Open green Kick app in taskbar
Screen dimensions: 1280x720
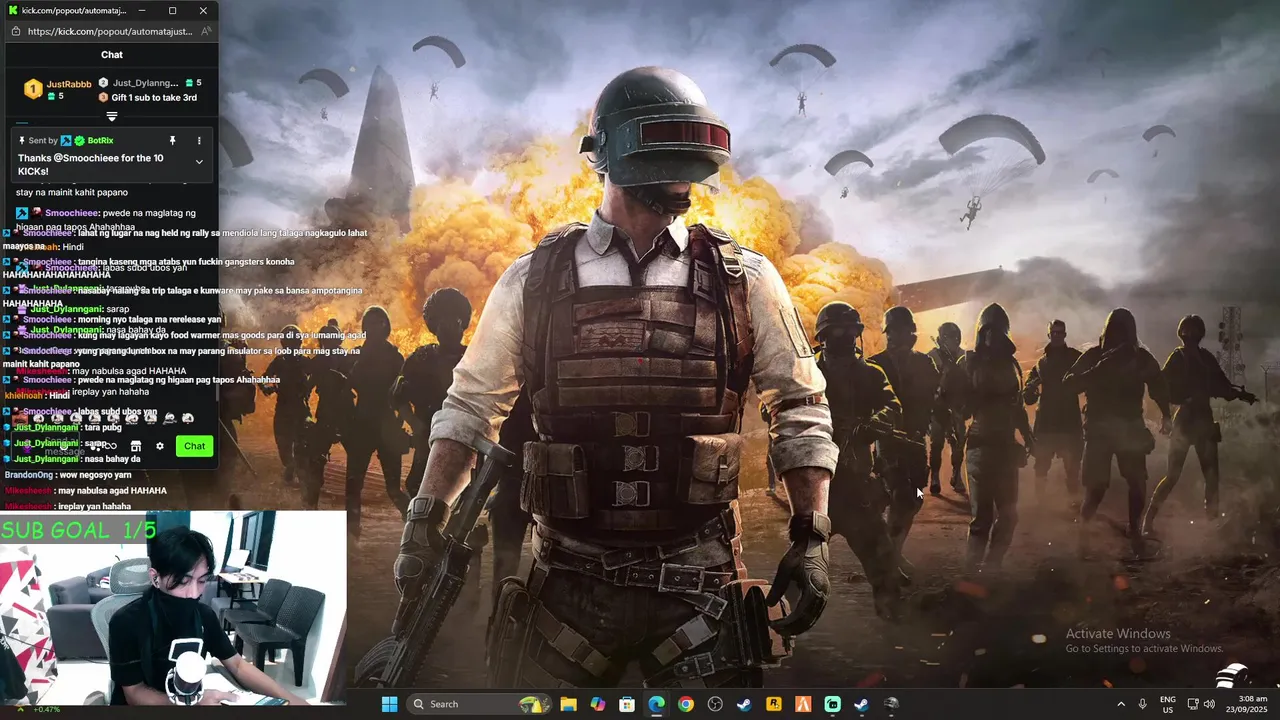(x=832, y=704)
